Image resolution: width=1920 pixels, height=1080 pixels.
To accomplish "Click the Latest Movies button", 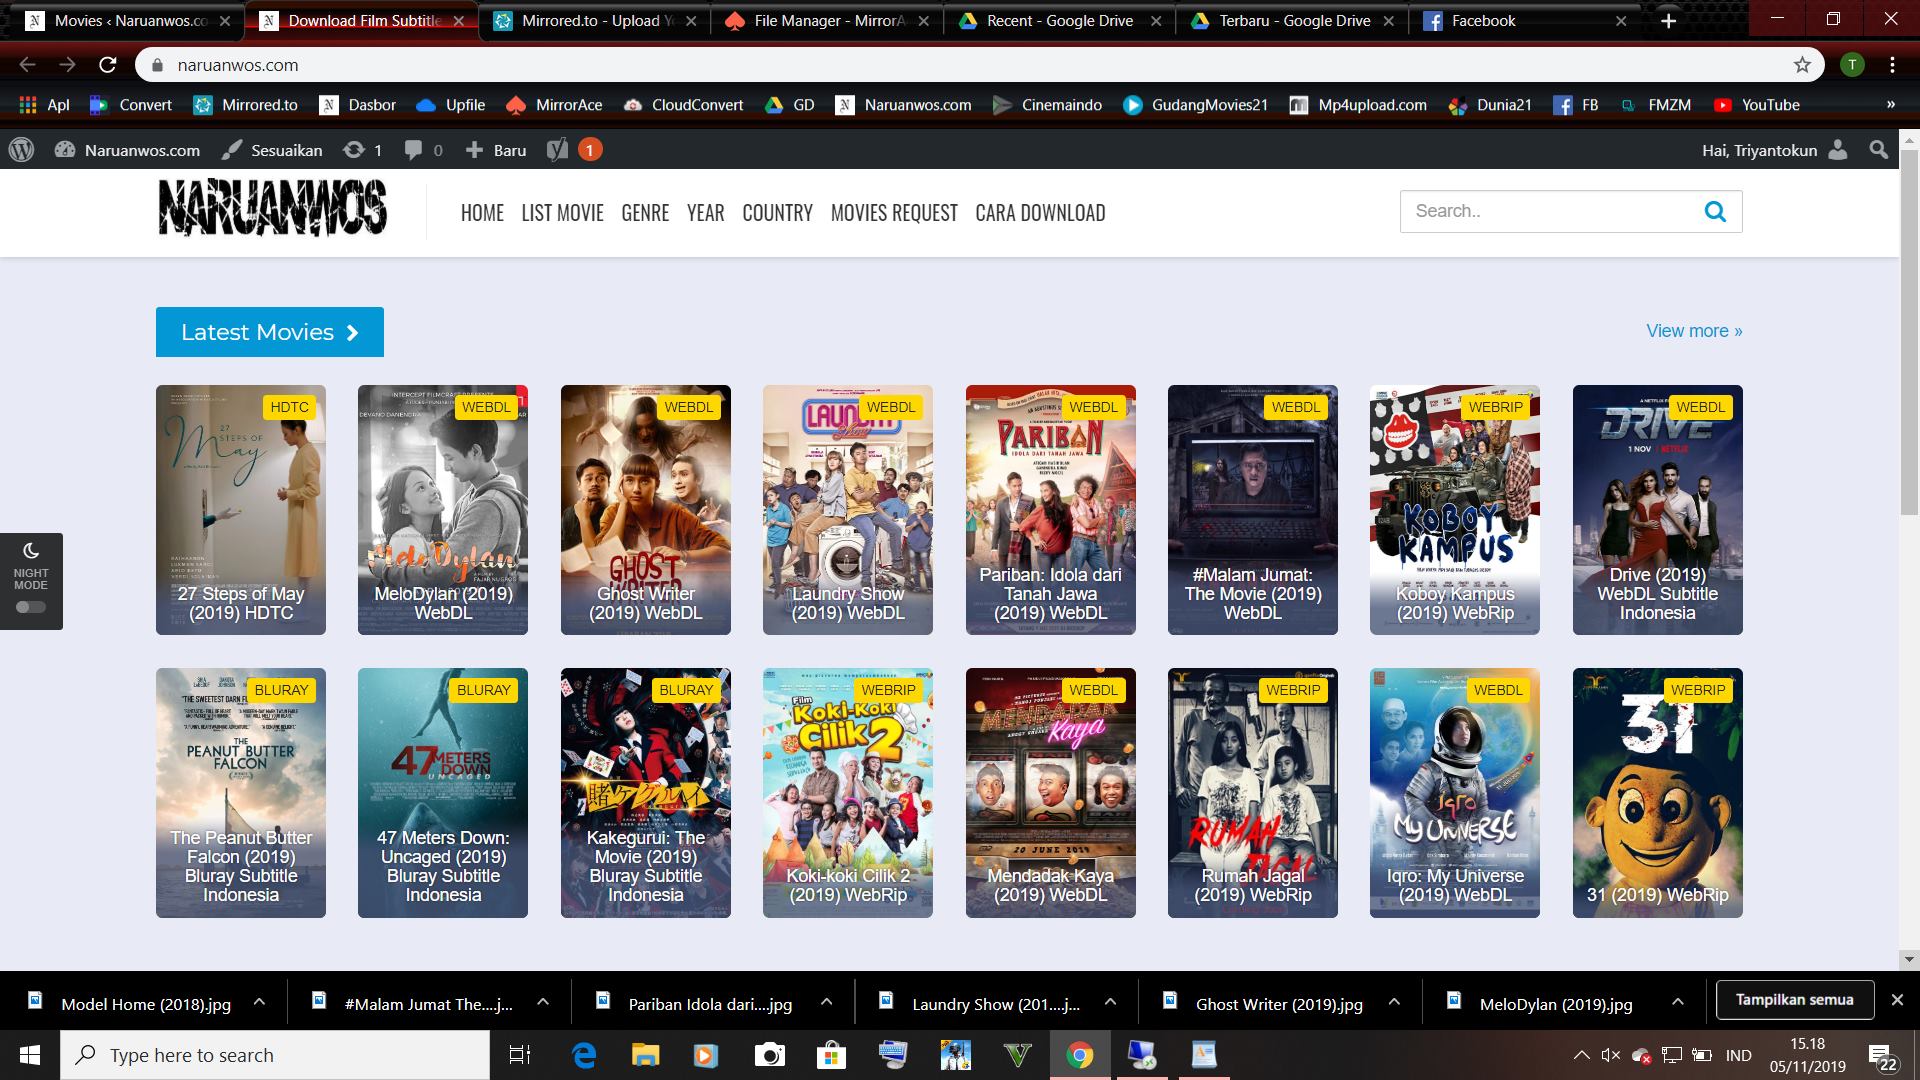I will tap(270, 332).
